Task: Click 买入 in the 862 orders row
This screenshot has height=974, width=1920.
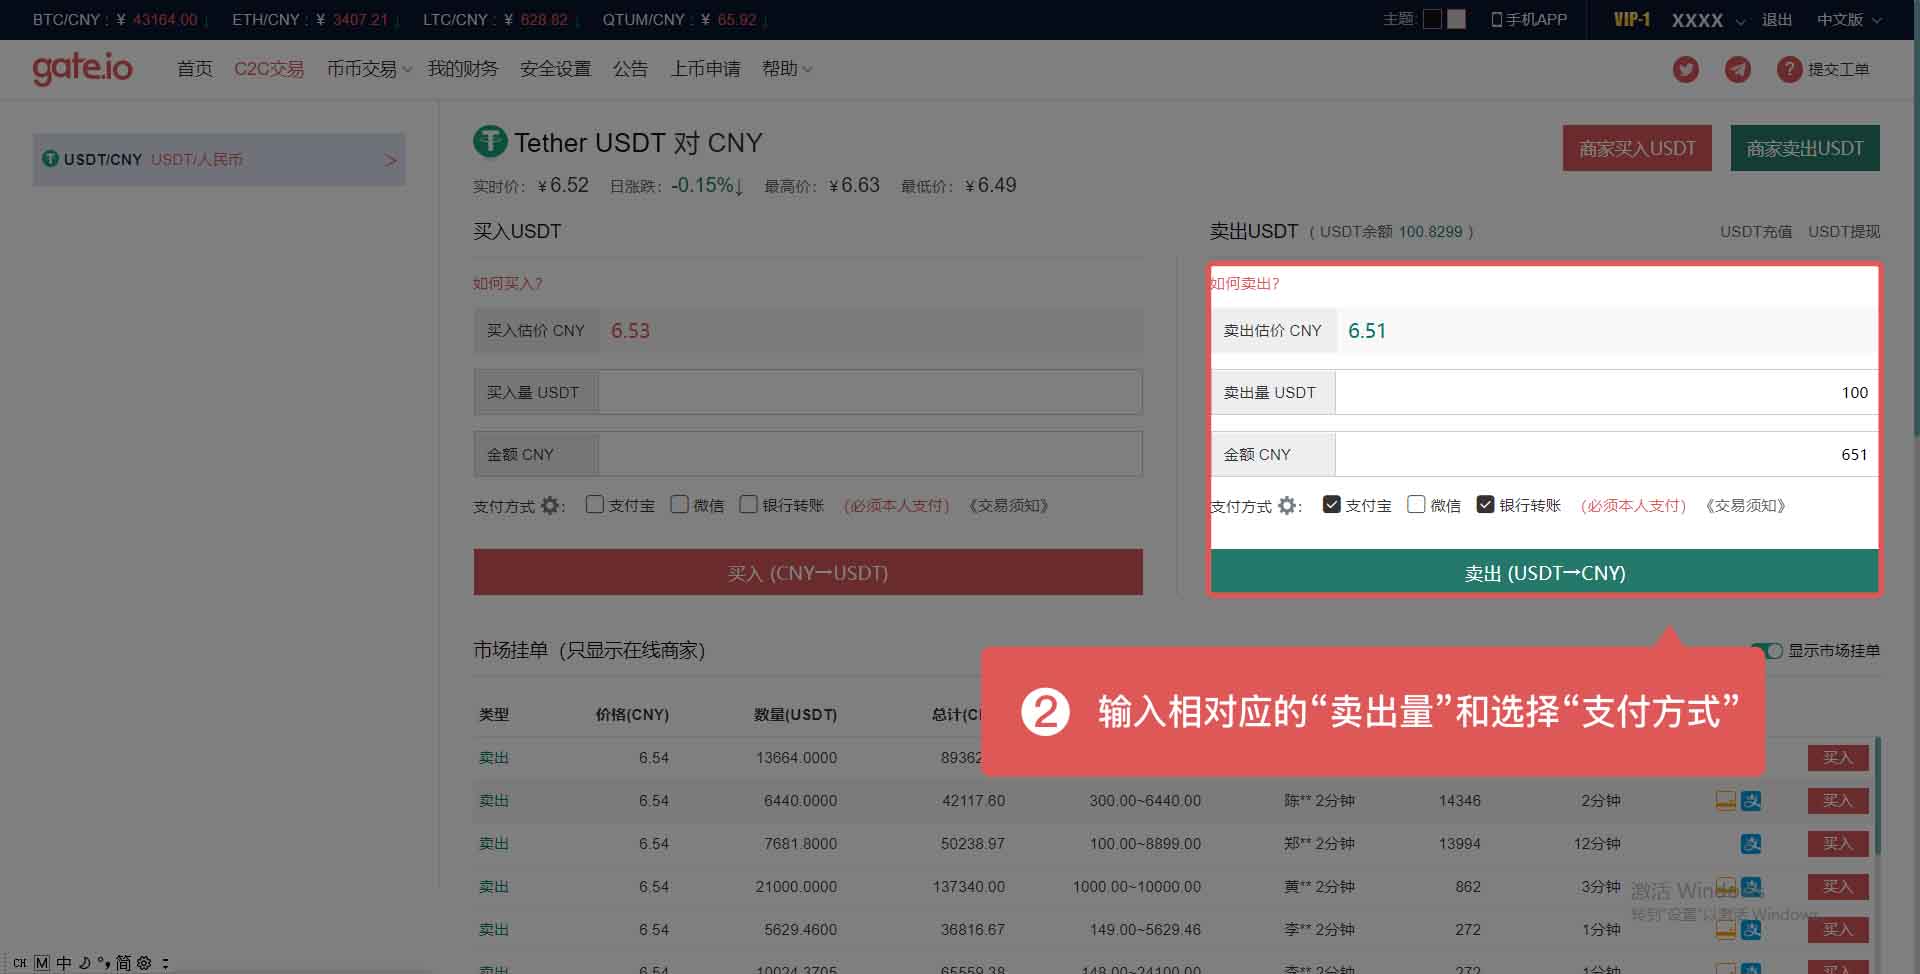Action: pyautogui.click(x=1838, y=887)
